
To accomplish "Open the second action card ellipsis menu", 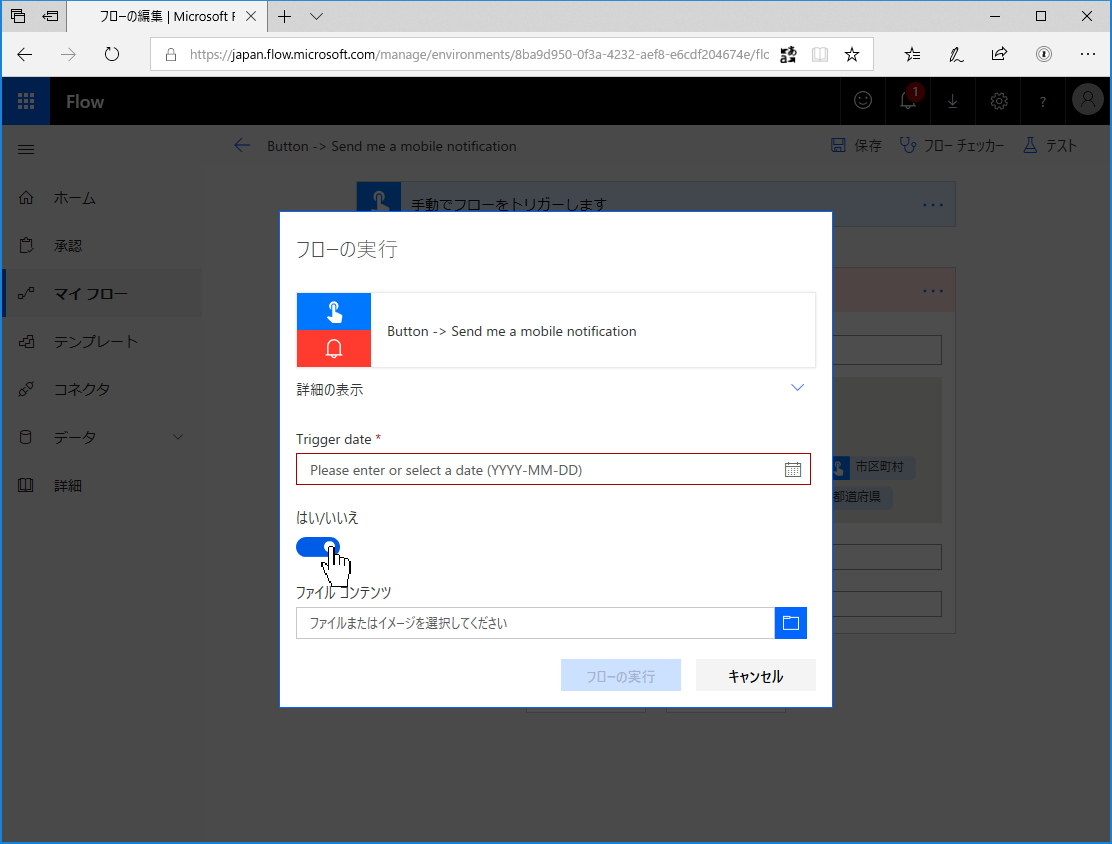I will pyautogui.click(x=933, y=291).
